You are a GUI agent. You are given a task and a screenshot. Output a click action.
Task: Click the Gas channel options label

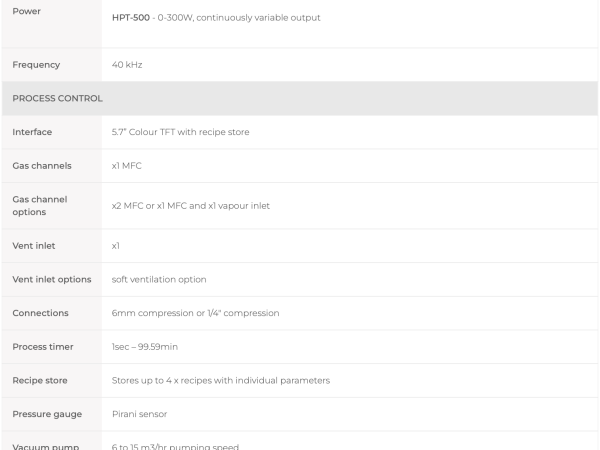pos(40,205)
